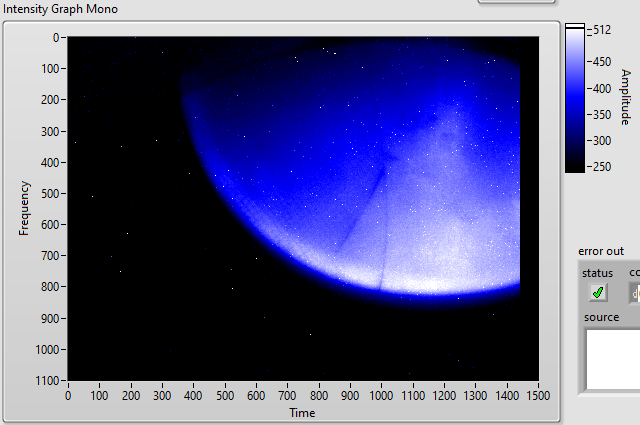Click the 1500 Time axis value
640x425 pixels.
tap(538, 396)
